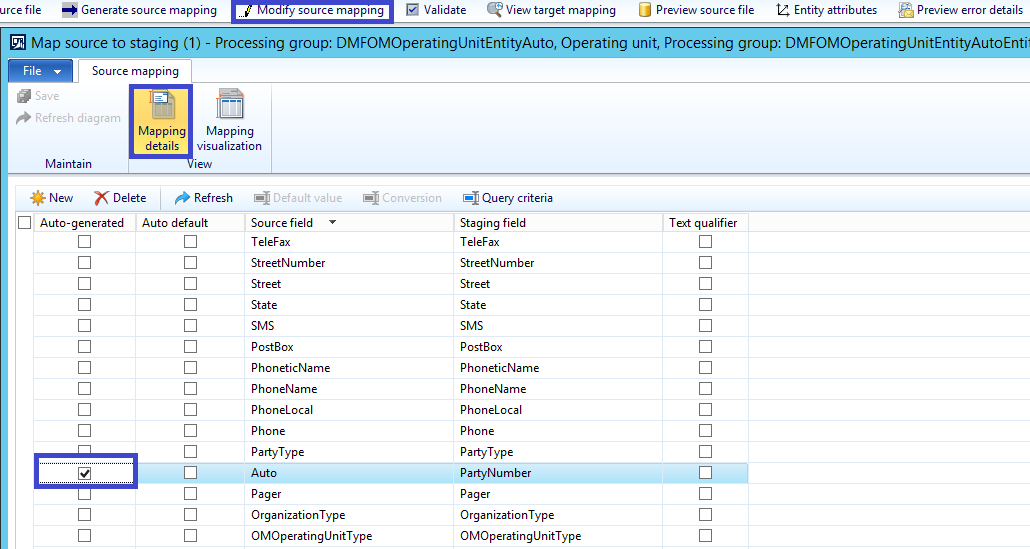Uncheck Auto-generated for PartyNumber row
This screenshot has height=549, width=1030.
[x=85, y=473]
